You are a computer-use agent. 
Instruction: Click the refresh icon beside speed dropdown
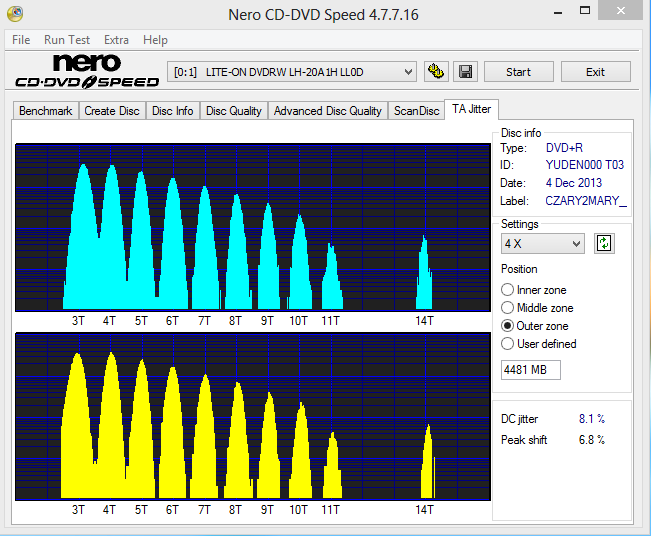click(604, 243)
